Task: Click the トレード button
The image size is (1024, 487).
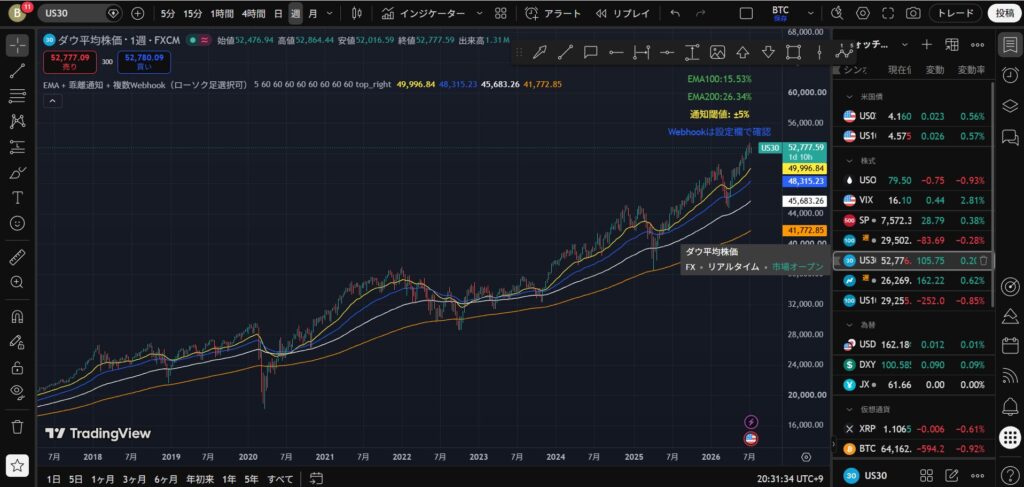Action: [955, 13]
